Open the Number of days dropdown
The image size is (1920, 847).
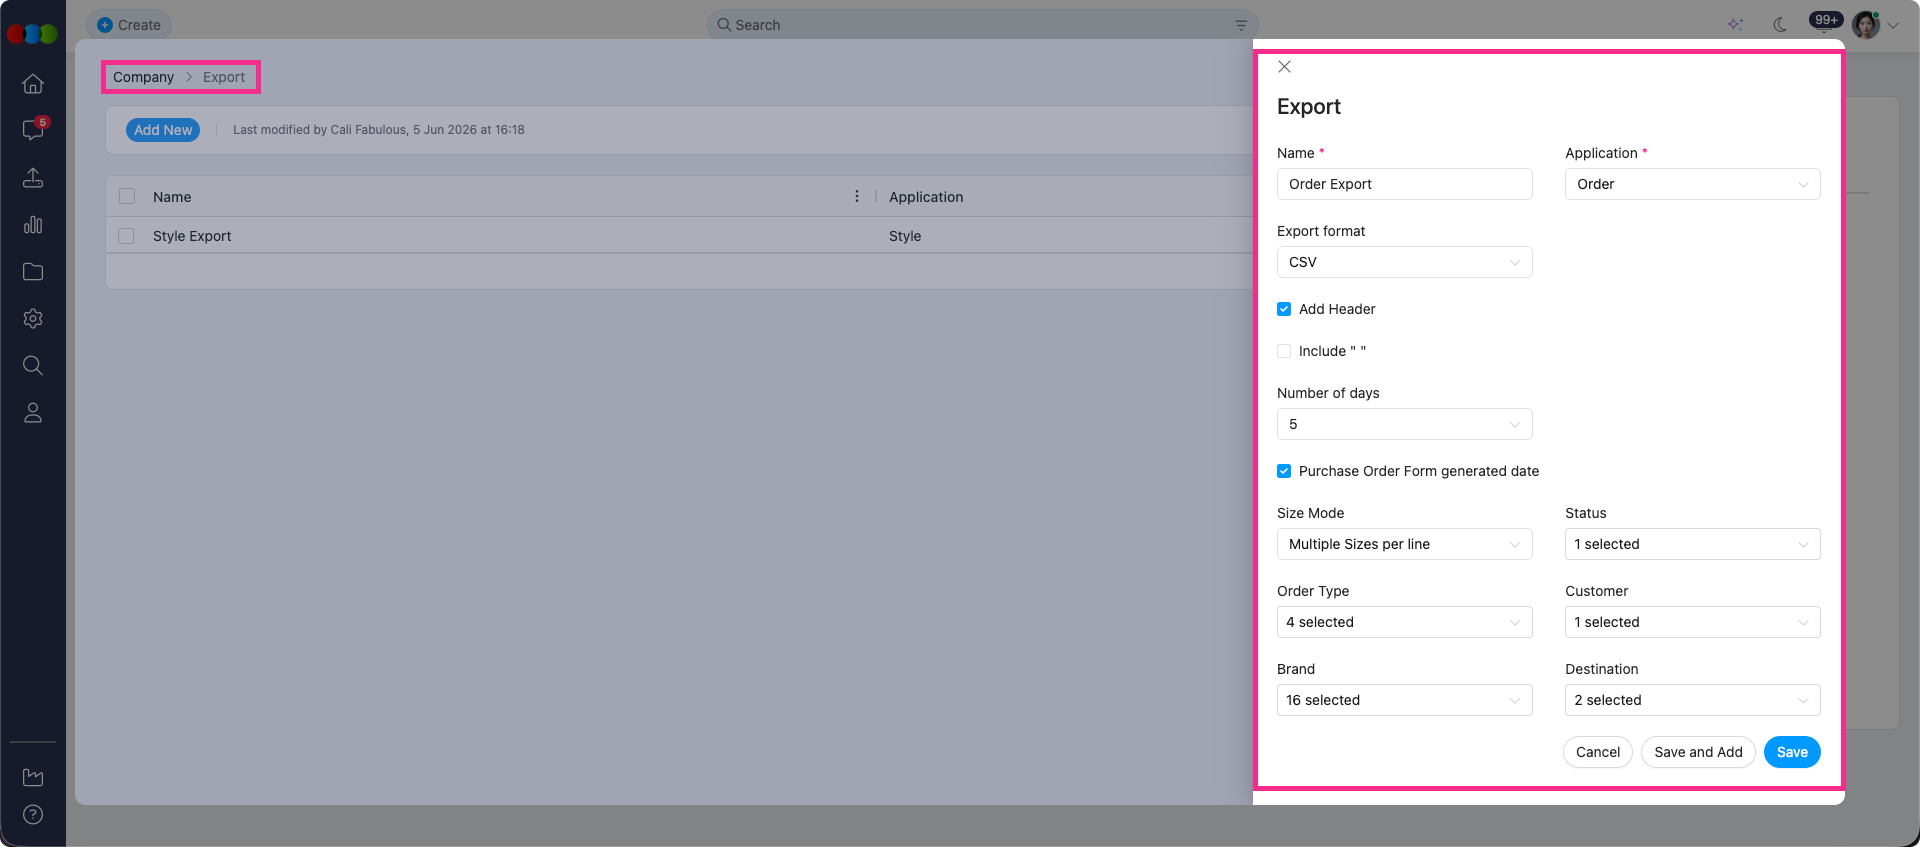pyautogui.click(x=1404, y=424)
